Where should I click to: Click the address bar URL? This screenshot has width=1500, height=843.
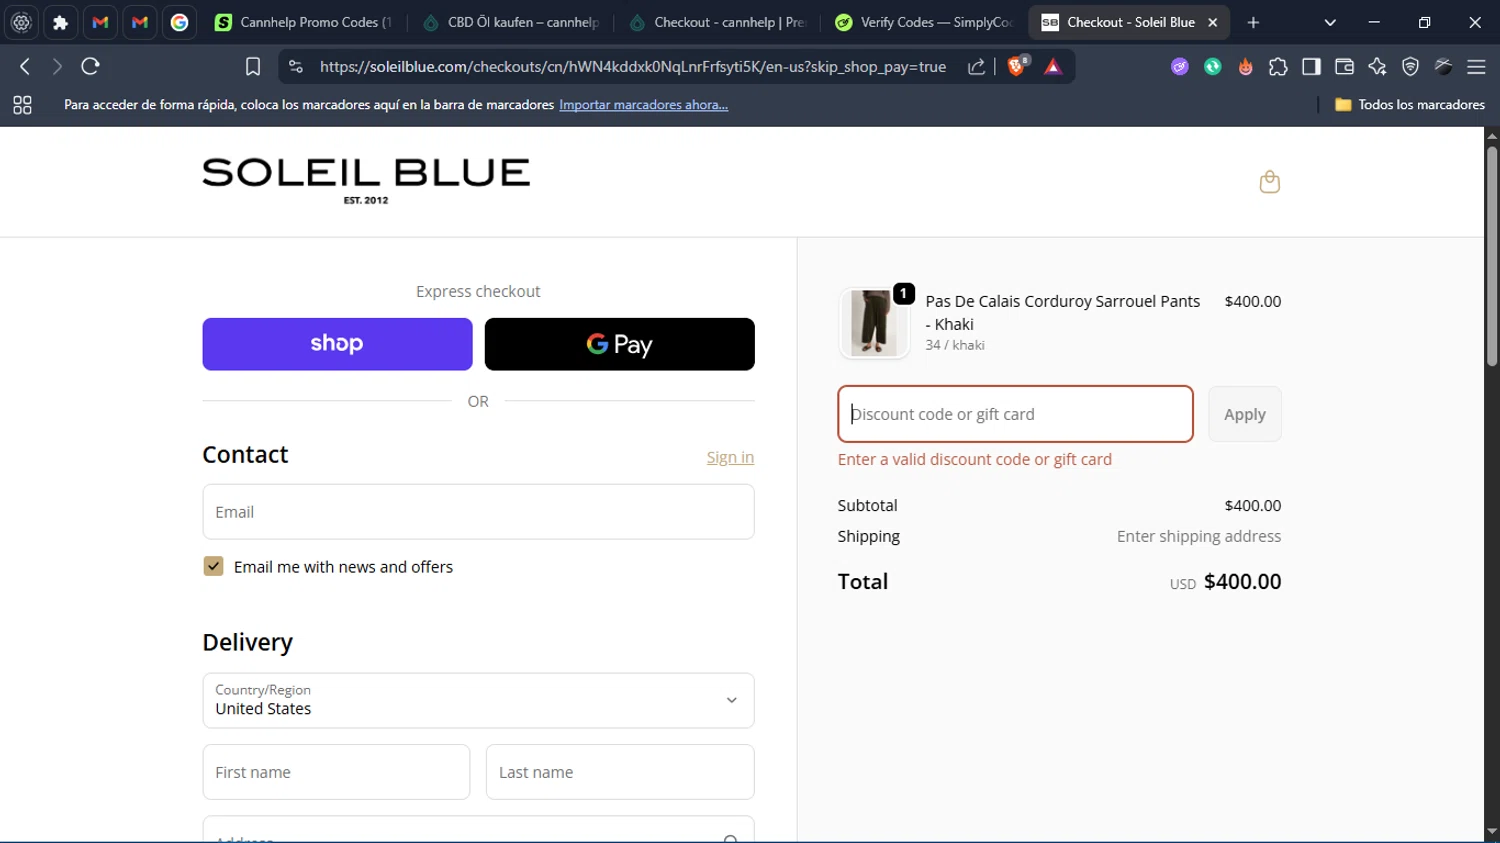632,67
